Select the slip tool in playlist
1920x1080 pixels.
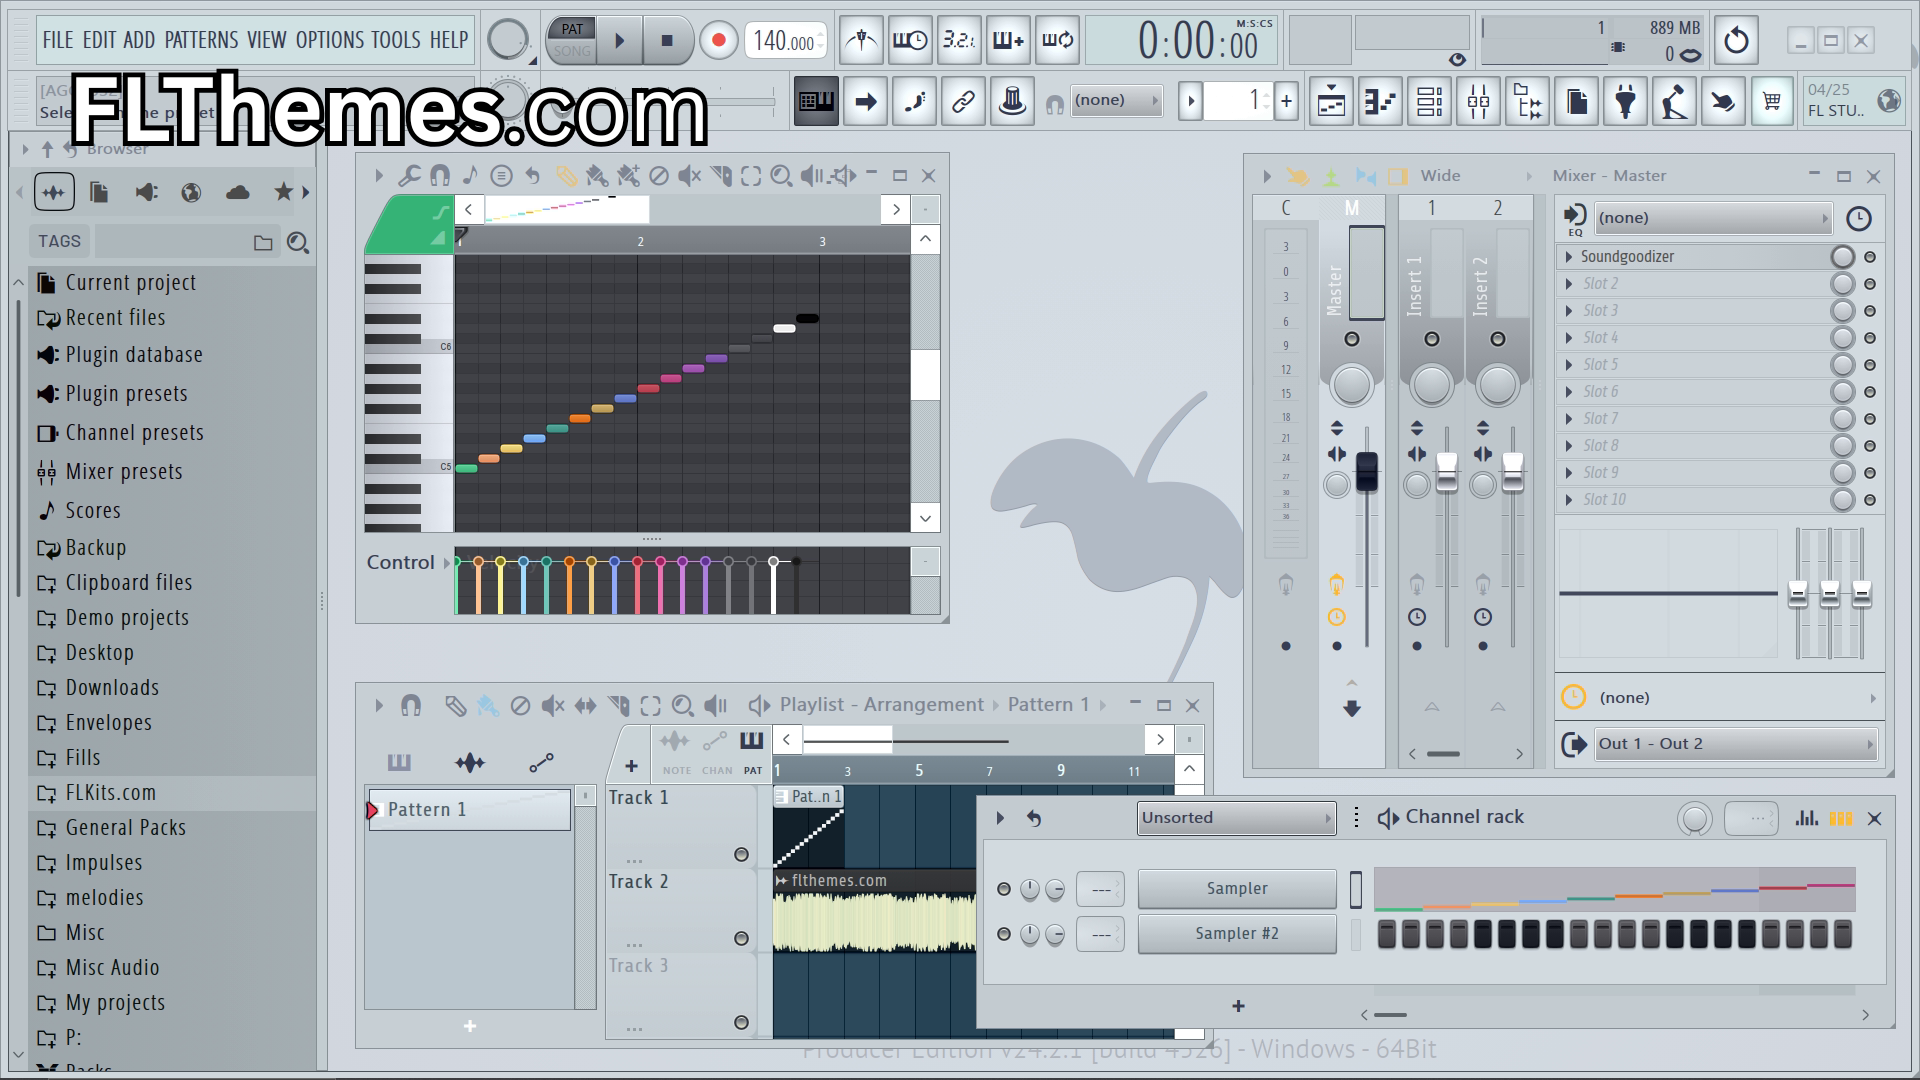pos(586,706)
